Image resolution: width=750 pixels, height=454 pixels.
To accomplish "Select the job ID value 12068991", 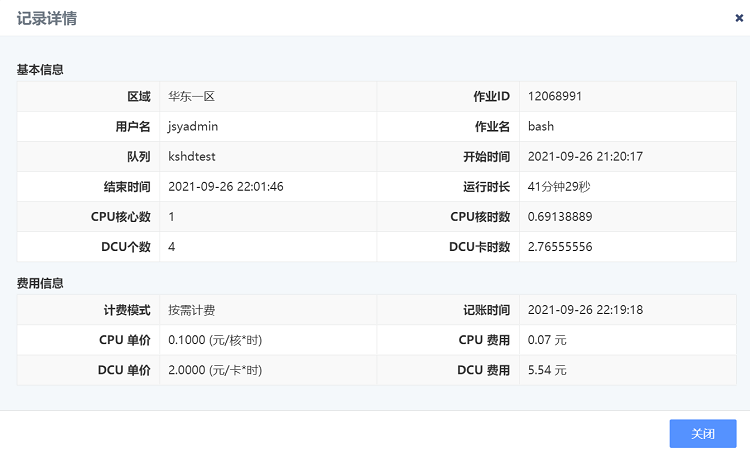I will click(554, 96).
